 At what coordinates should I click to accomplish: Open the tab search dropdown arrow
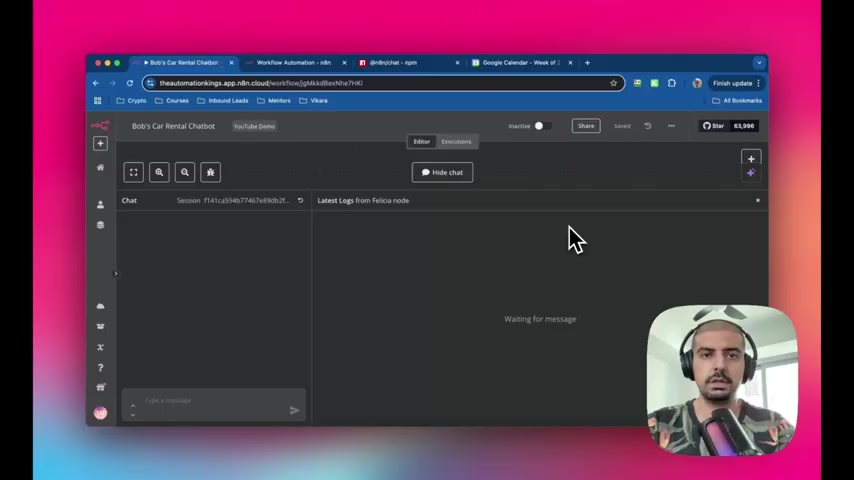[x=759, y=63]
